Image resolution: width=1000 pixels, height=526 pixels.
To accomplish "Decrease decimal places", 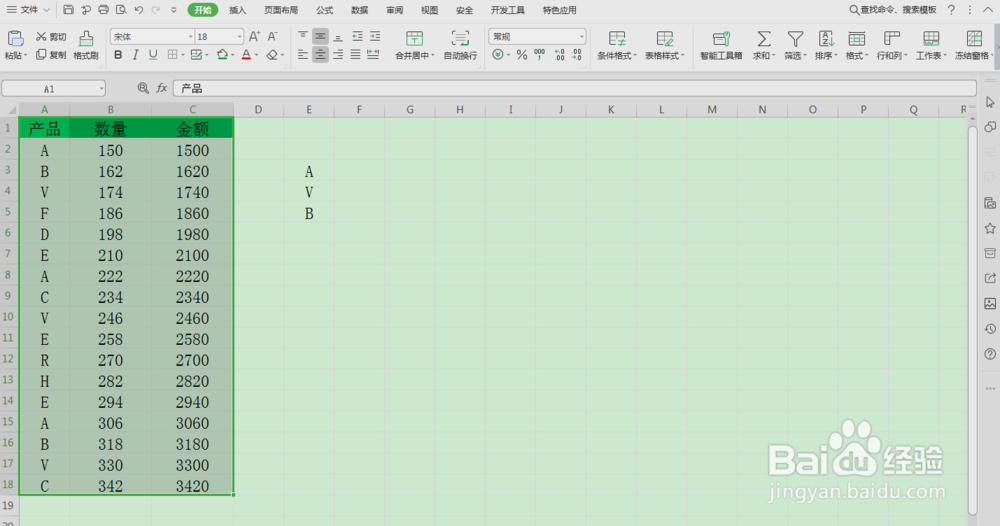I will [x=577, y=55].
